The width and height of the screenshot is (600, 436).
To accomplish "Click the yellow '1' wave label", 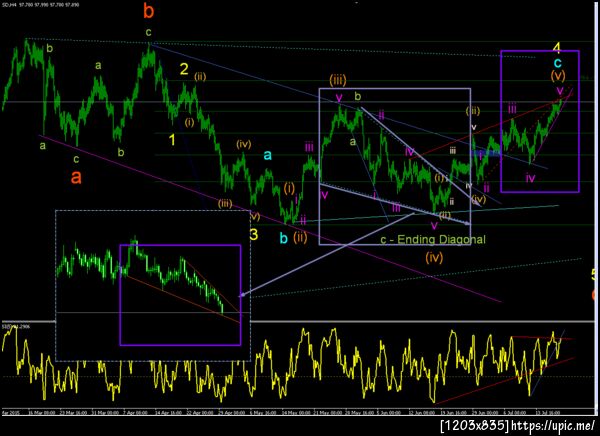I will point(173,140).
